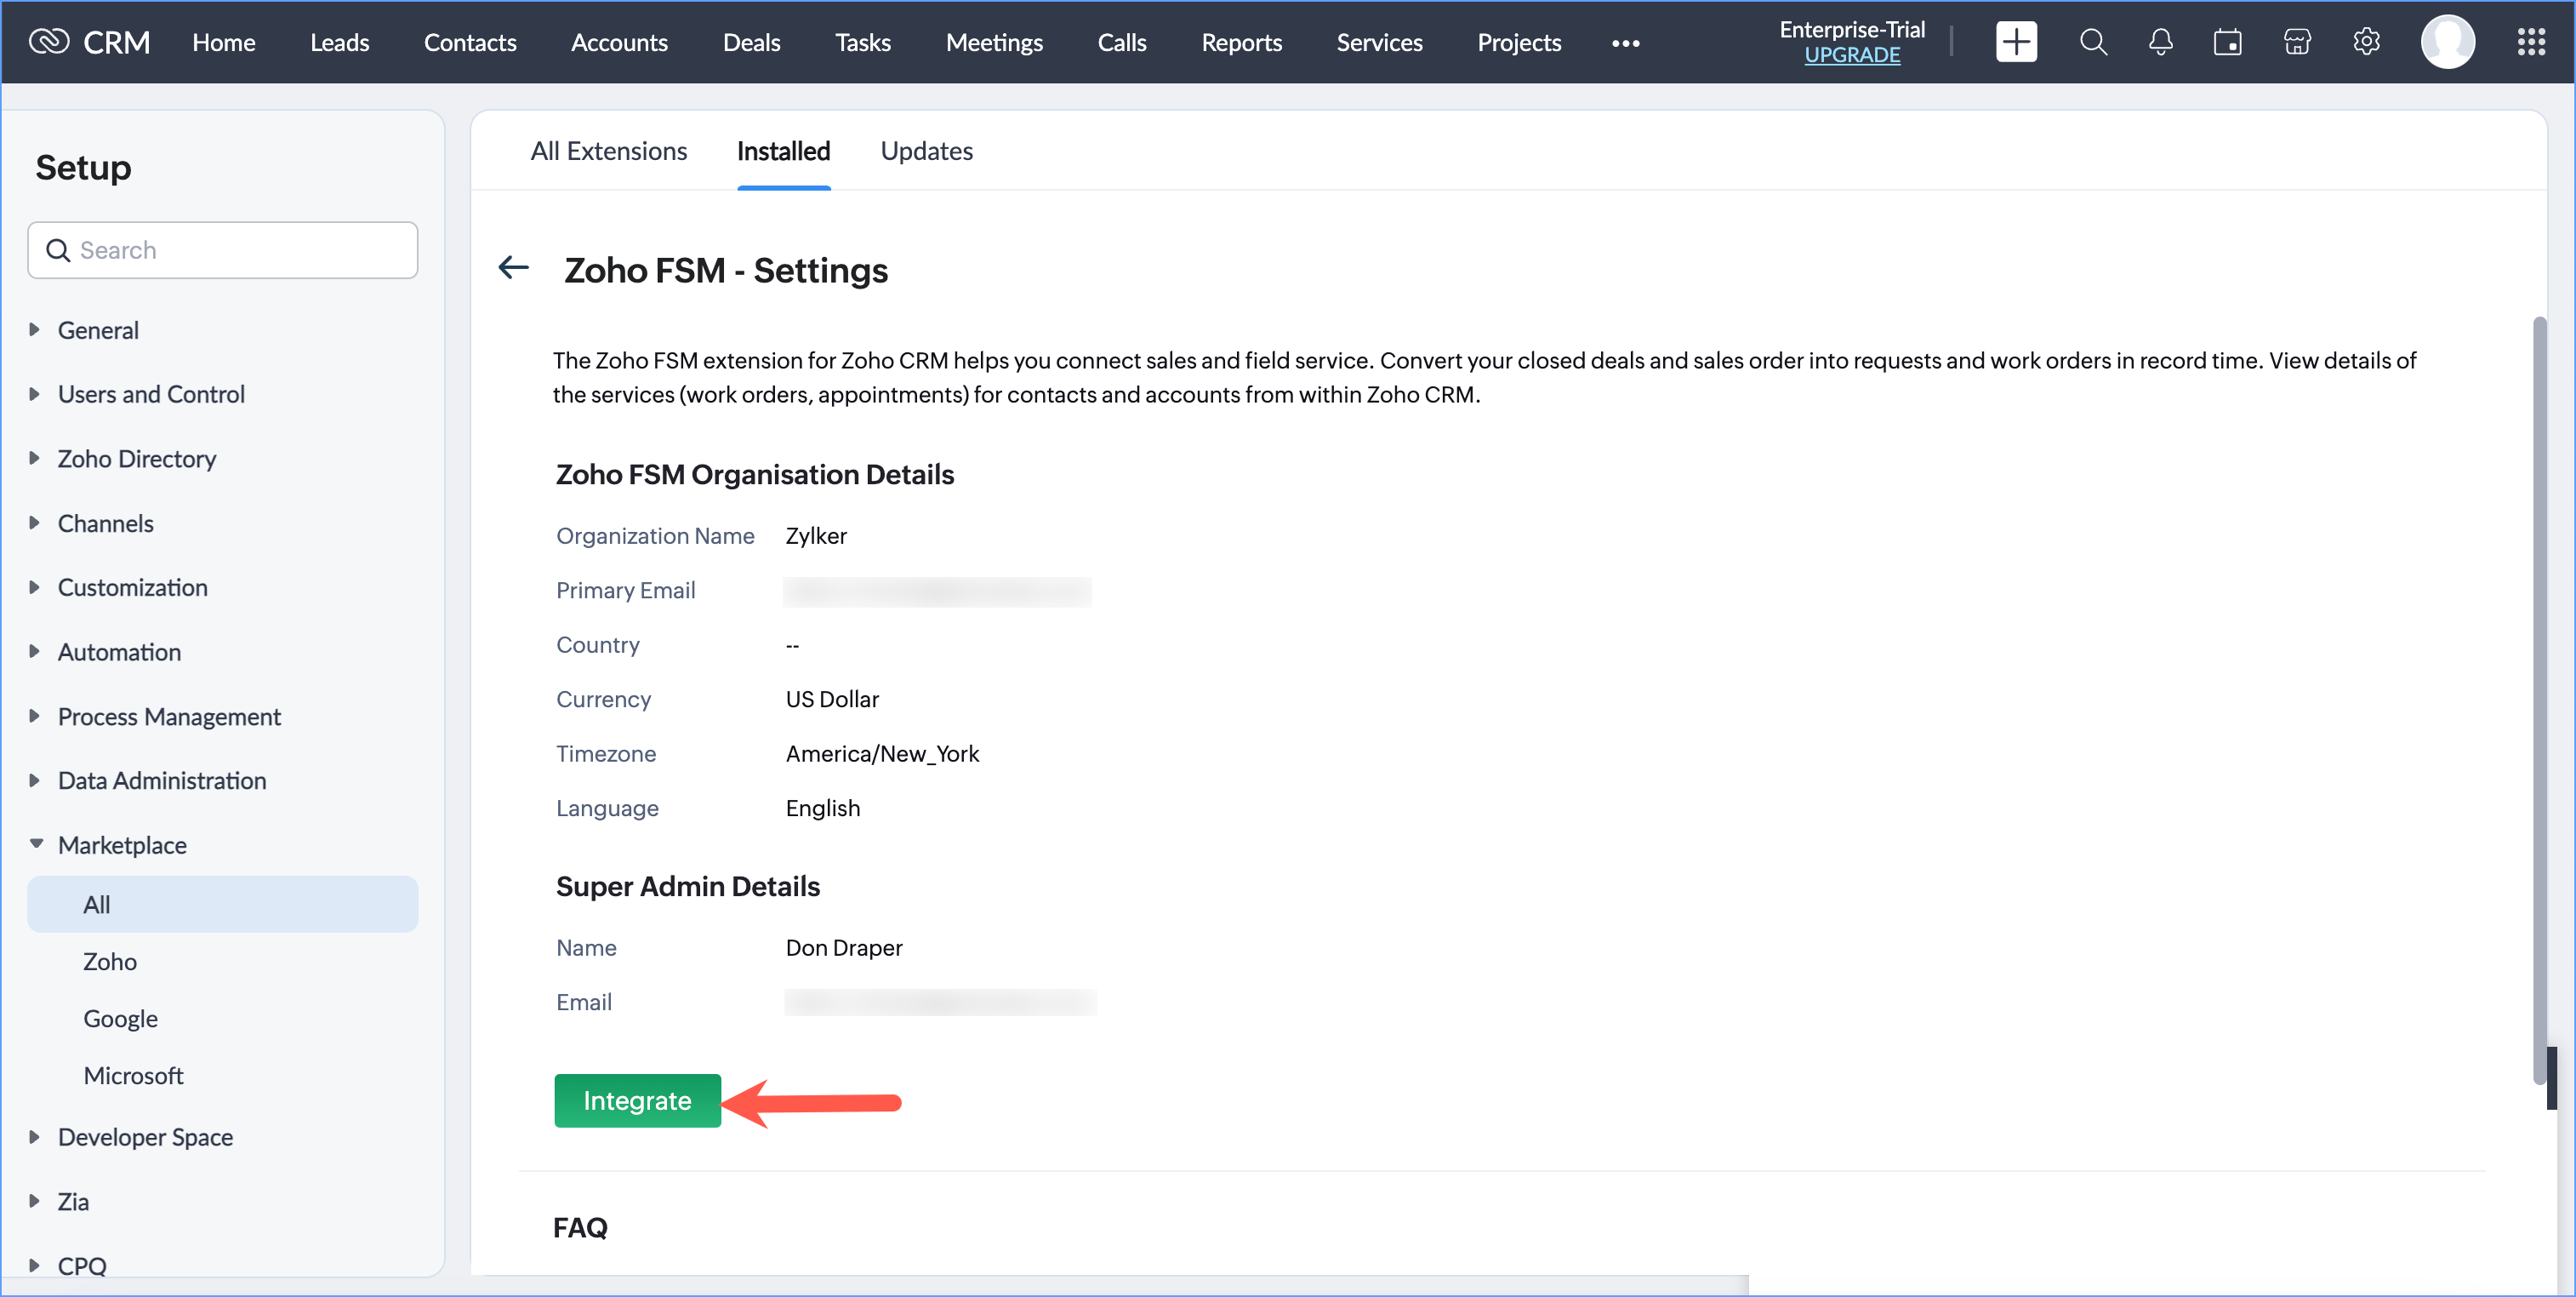
Task: Click the plus create-new icon
Action: pos(2015,42)
